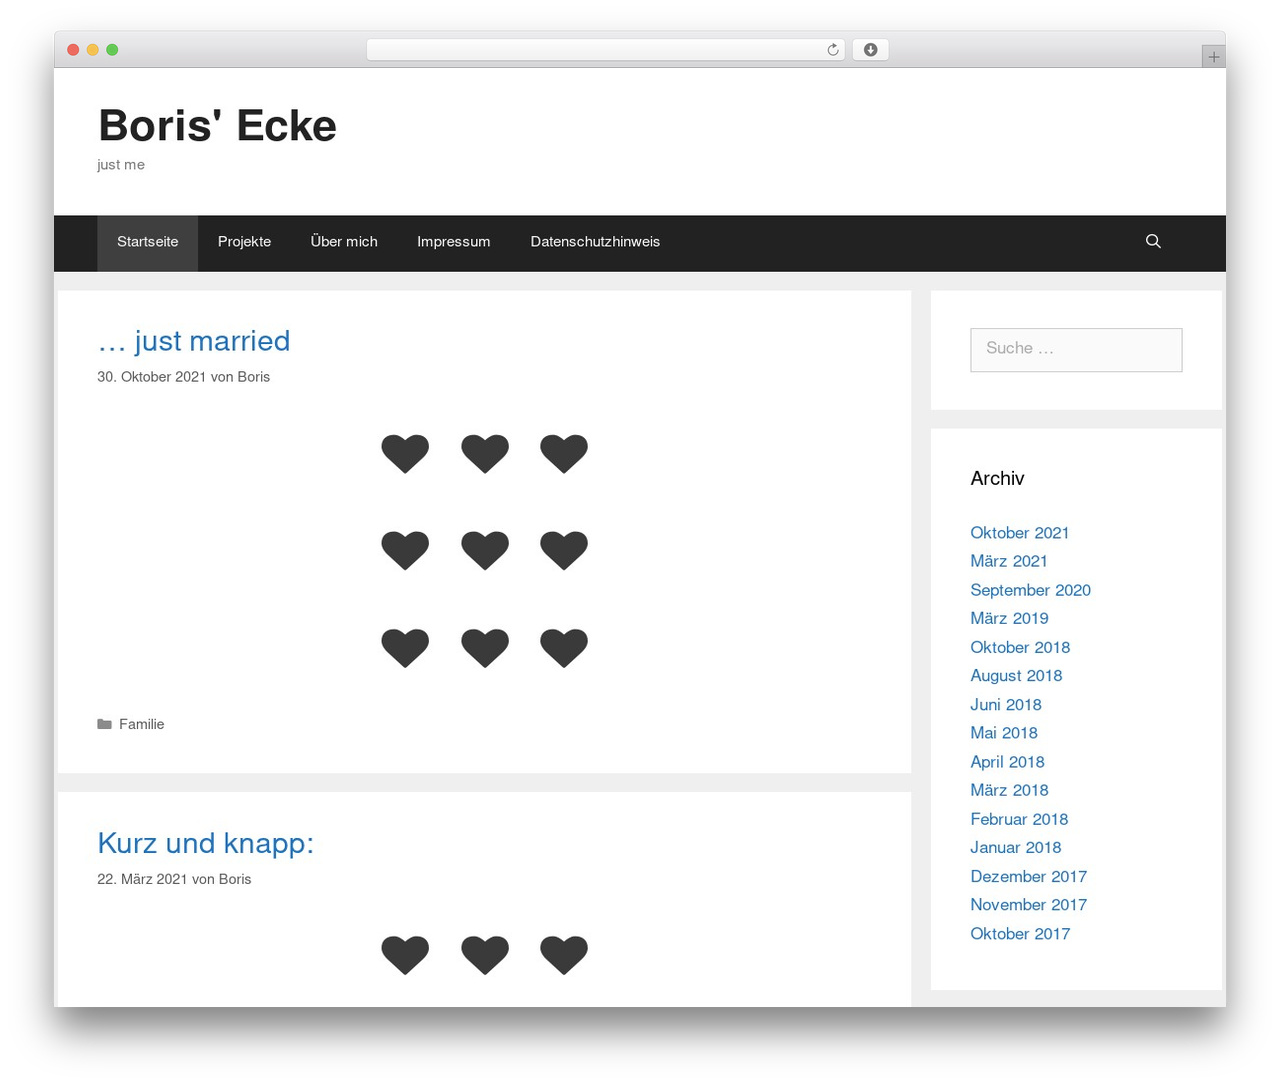Viewport: 1280px width, 1084px height.
Task: Open the Projekte menu item
Action: (245, 242)
